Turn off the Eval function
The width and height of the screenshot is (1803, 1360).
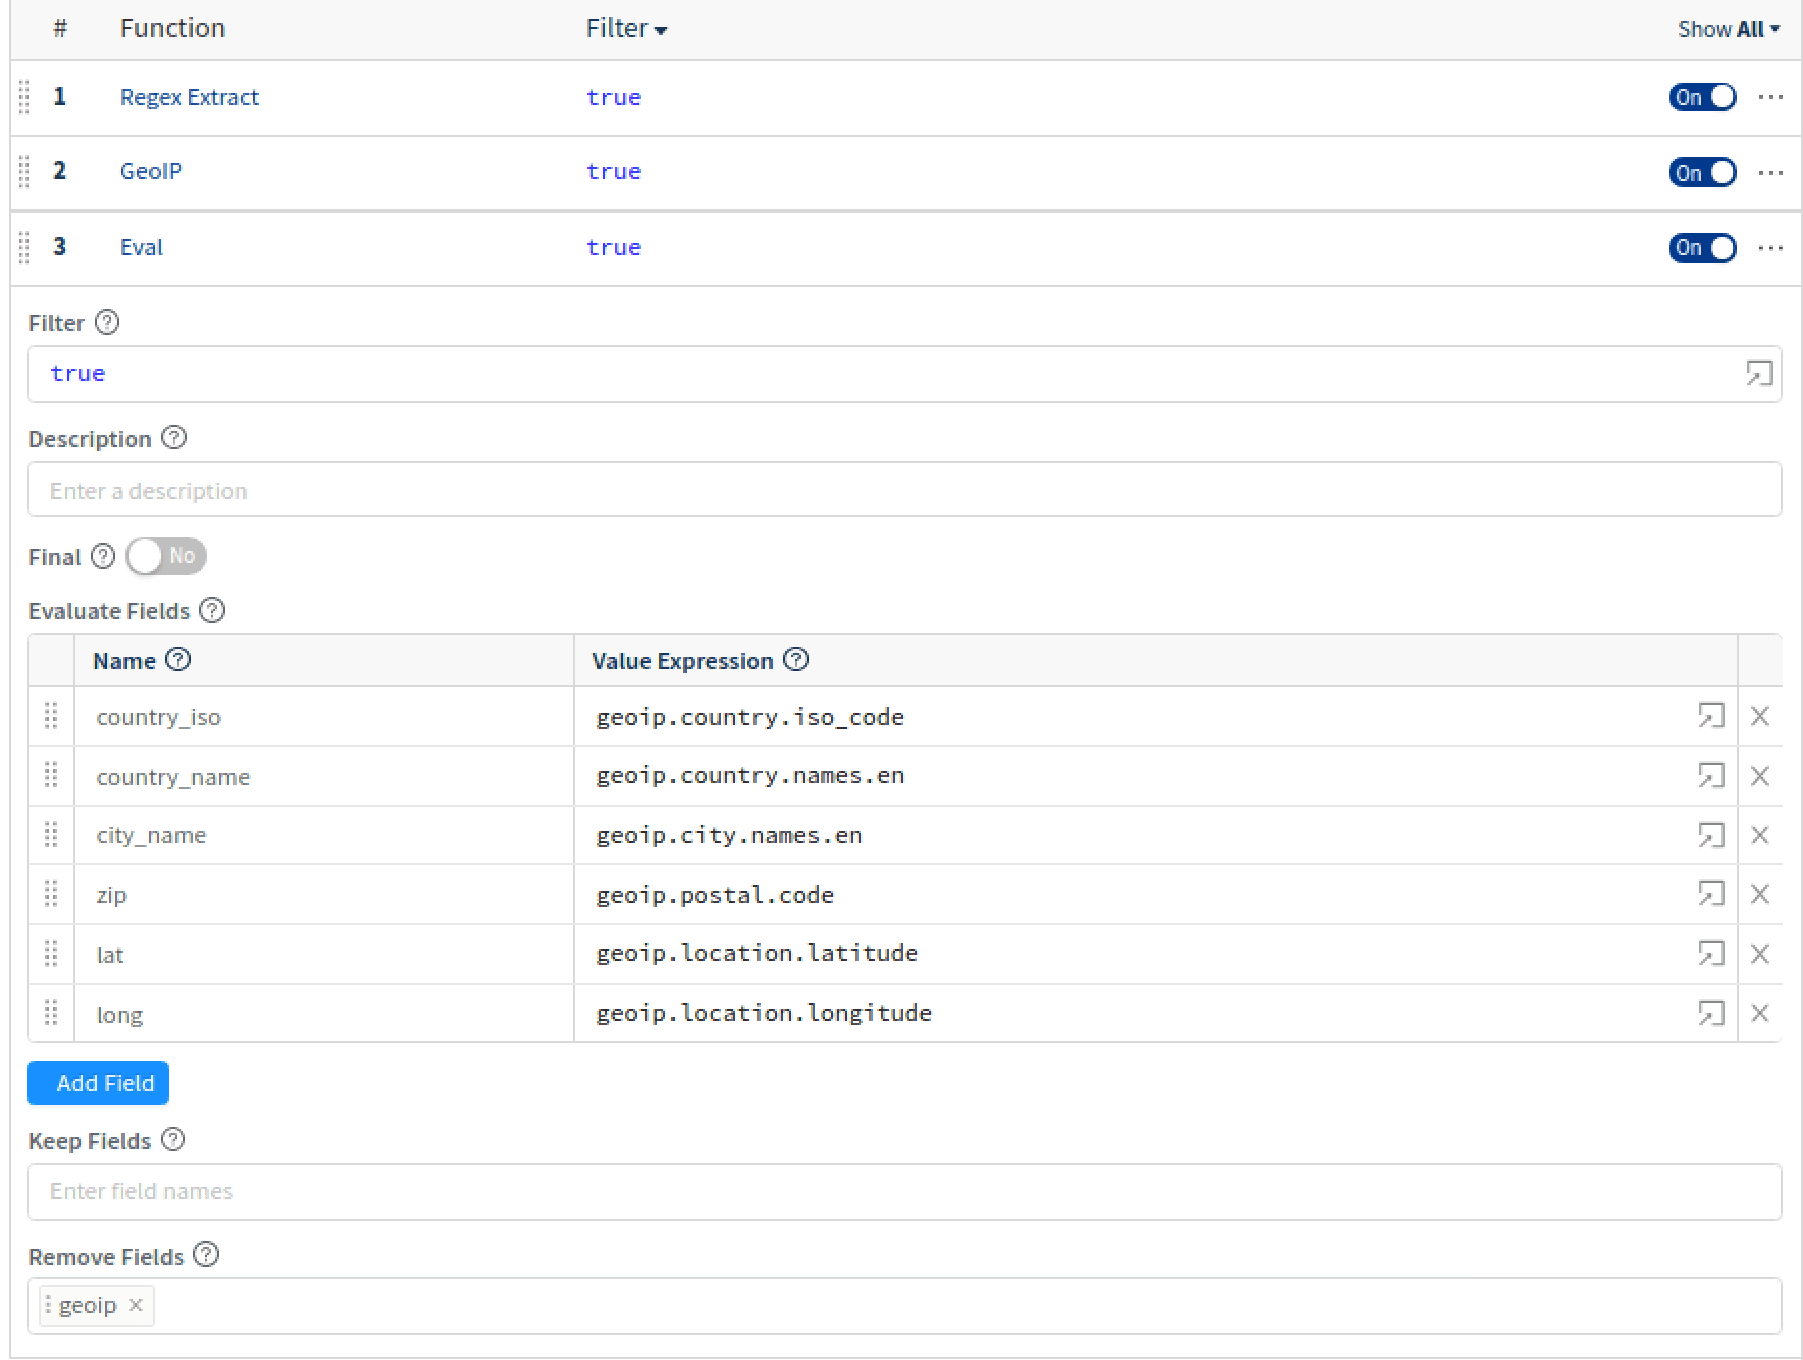tap(1702, 247)
